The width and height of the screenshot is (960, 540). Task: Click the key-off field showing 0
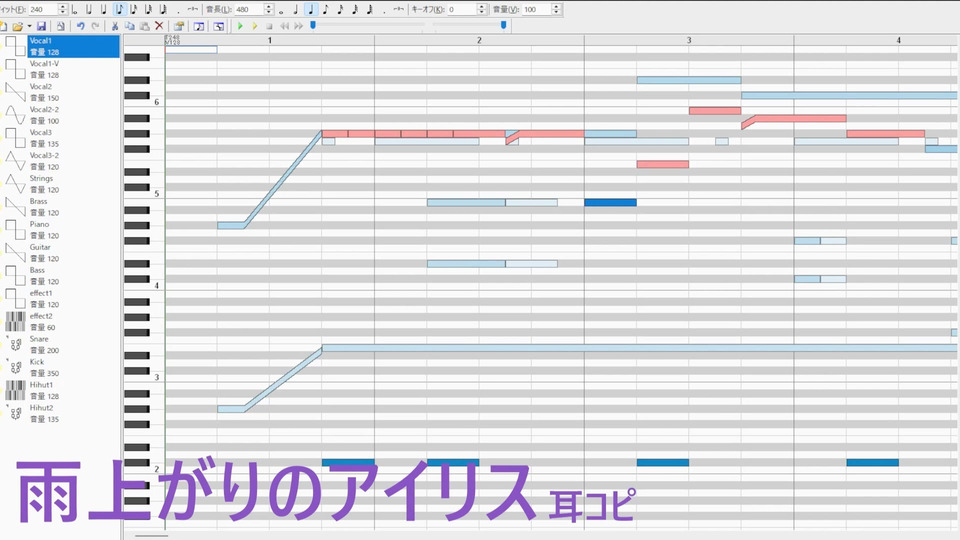click(x=462, y=9)
